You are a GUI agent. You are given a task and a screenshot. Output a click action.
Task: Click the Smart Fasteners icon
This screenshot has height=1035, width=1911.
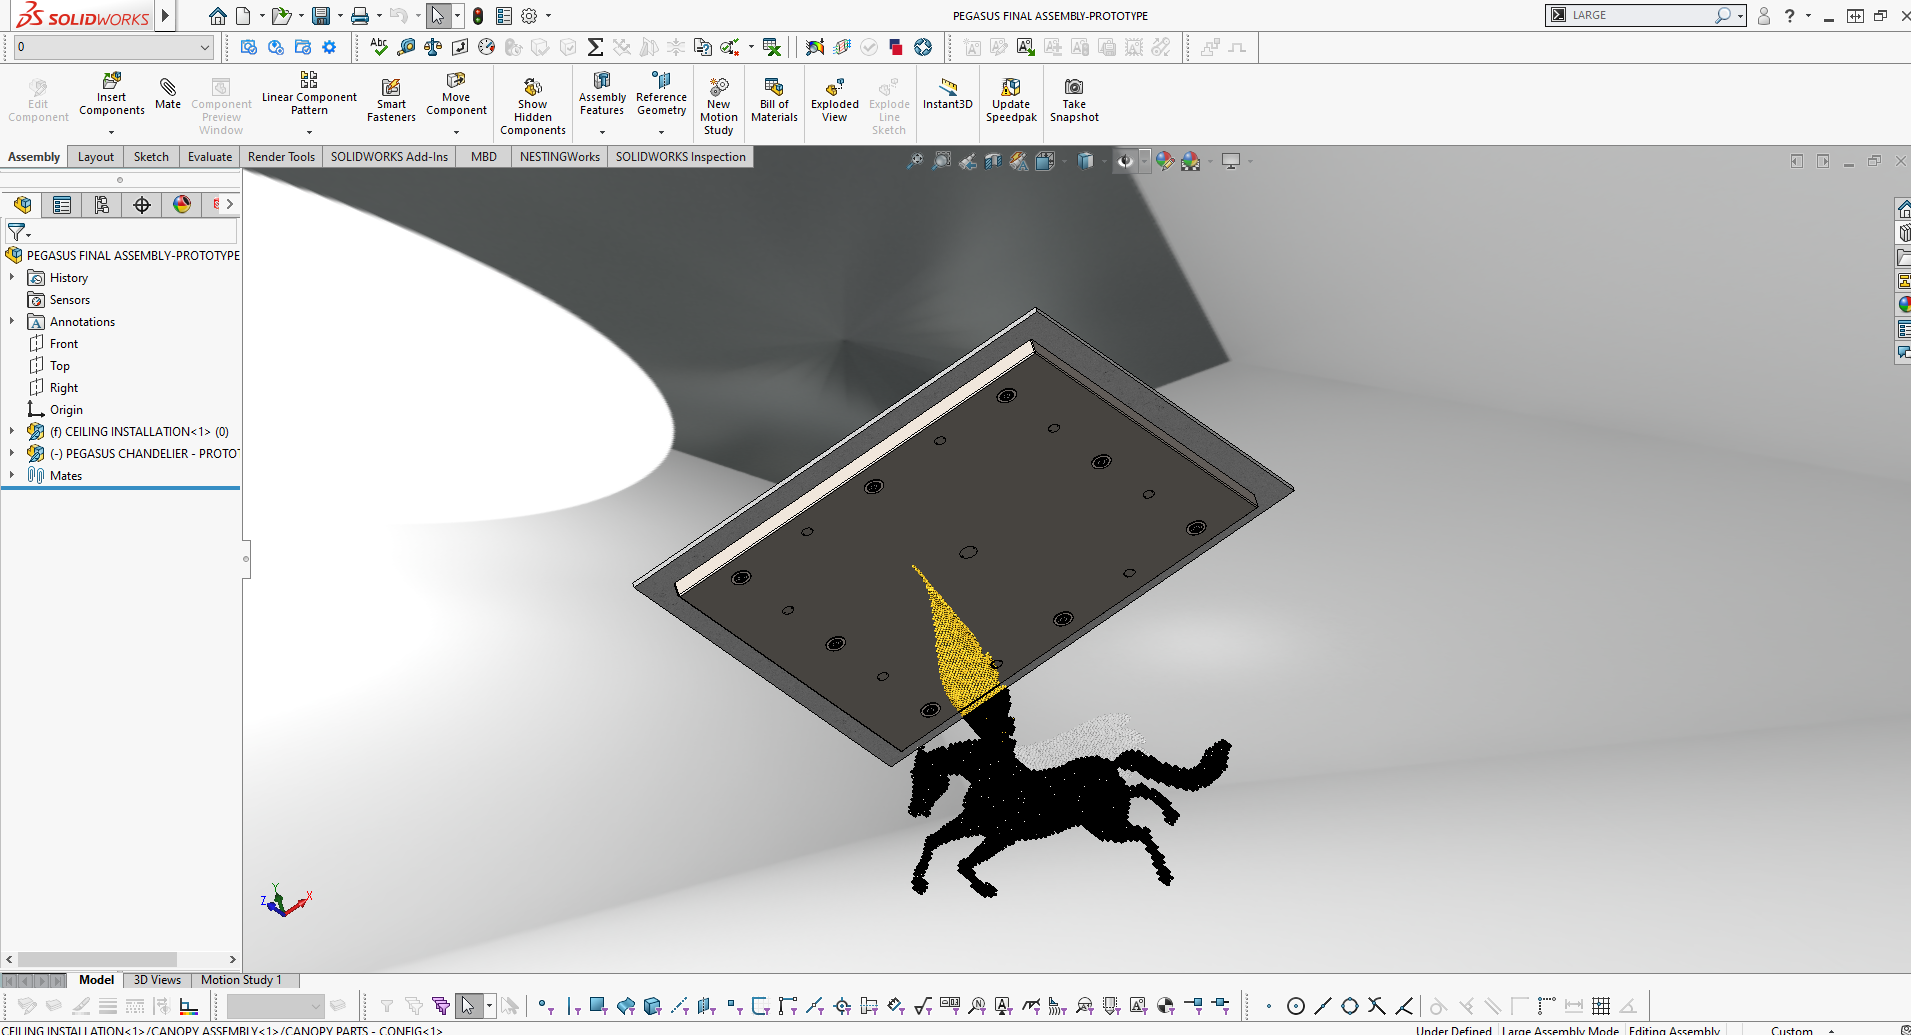[x=391, y=100]
